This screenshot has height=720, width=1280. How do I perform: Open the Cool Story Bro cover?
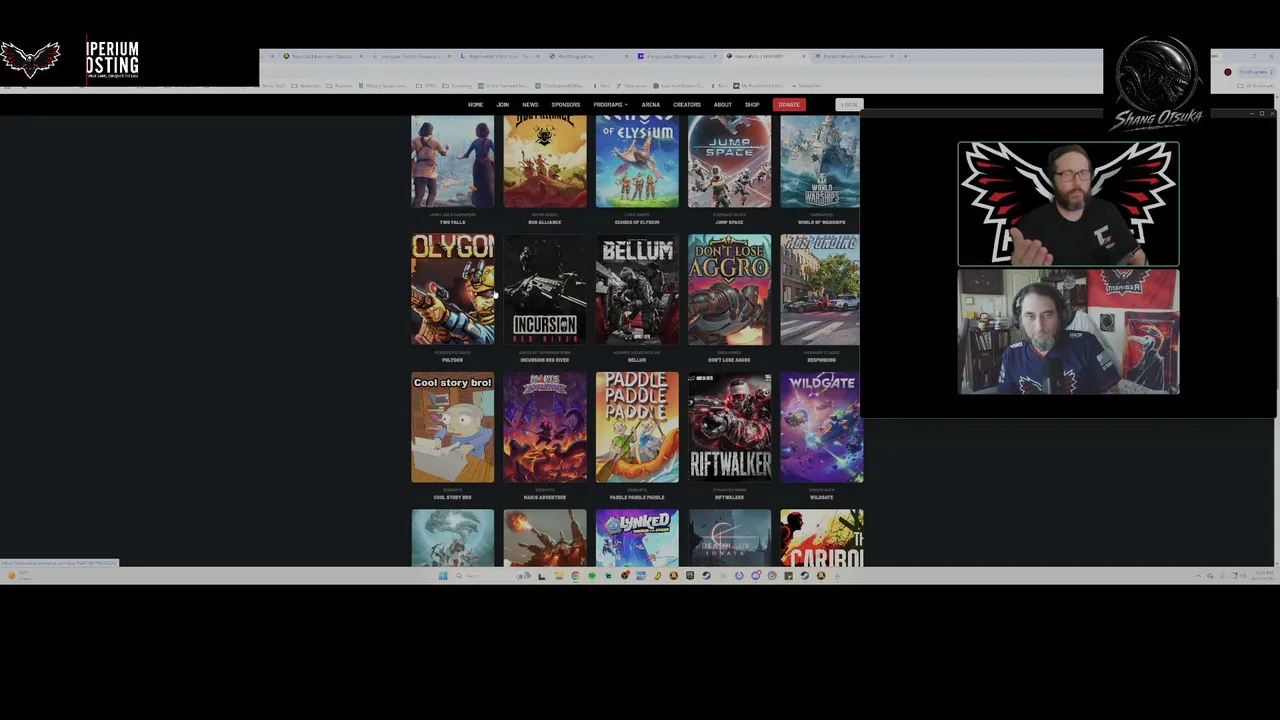coord(452,427)
